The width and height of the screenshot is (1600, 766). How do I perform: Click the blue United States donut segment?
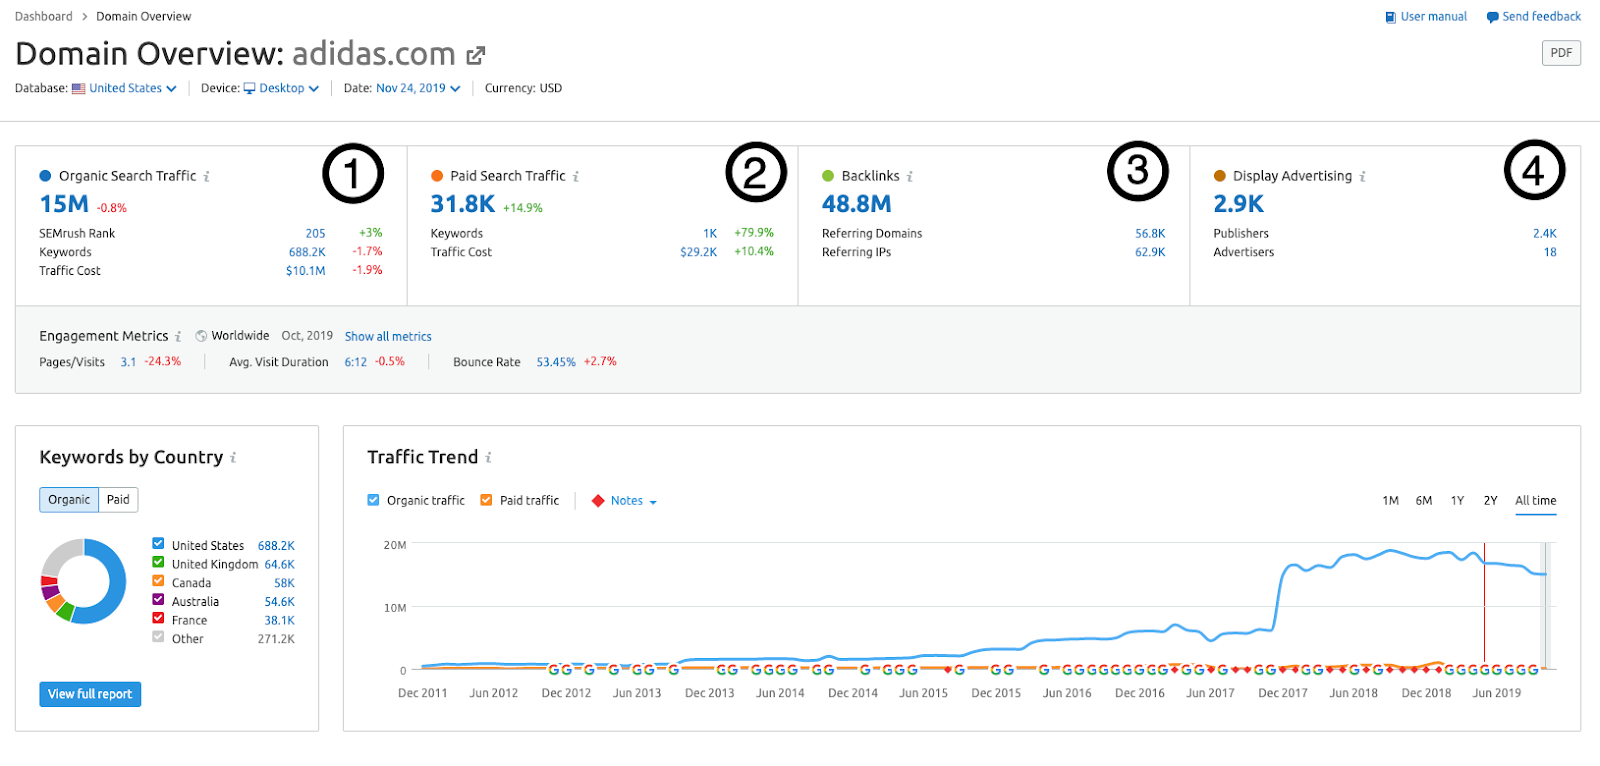pyautogui.click(x=116, y=581)
